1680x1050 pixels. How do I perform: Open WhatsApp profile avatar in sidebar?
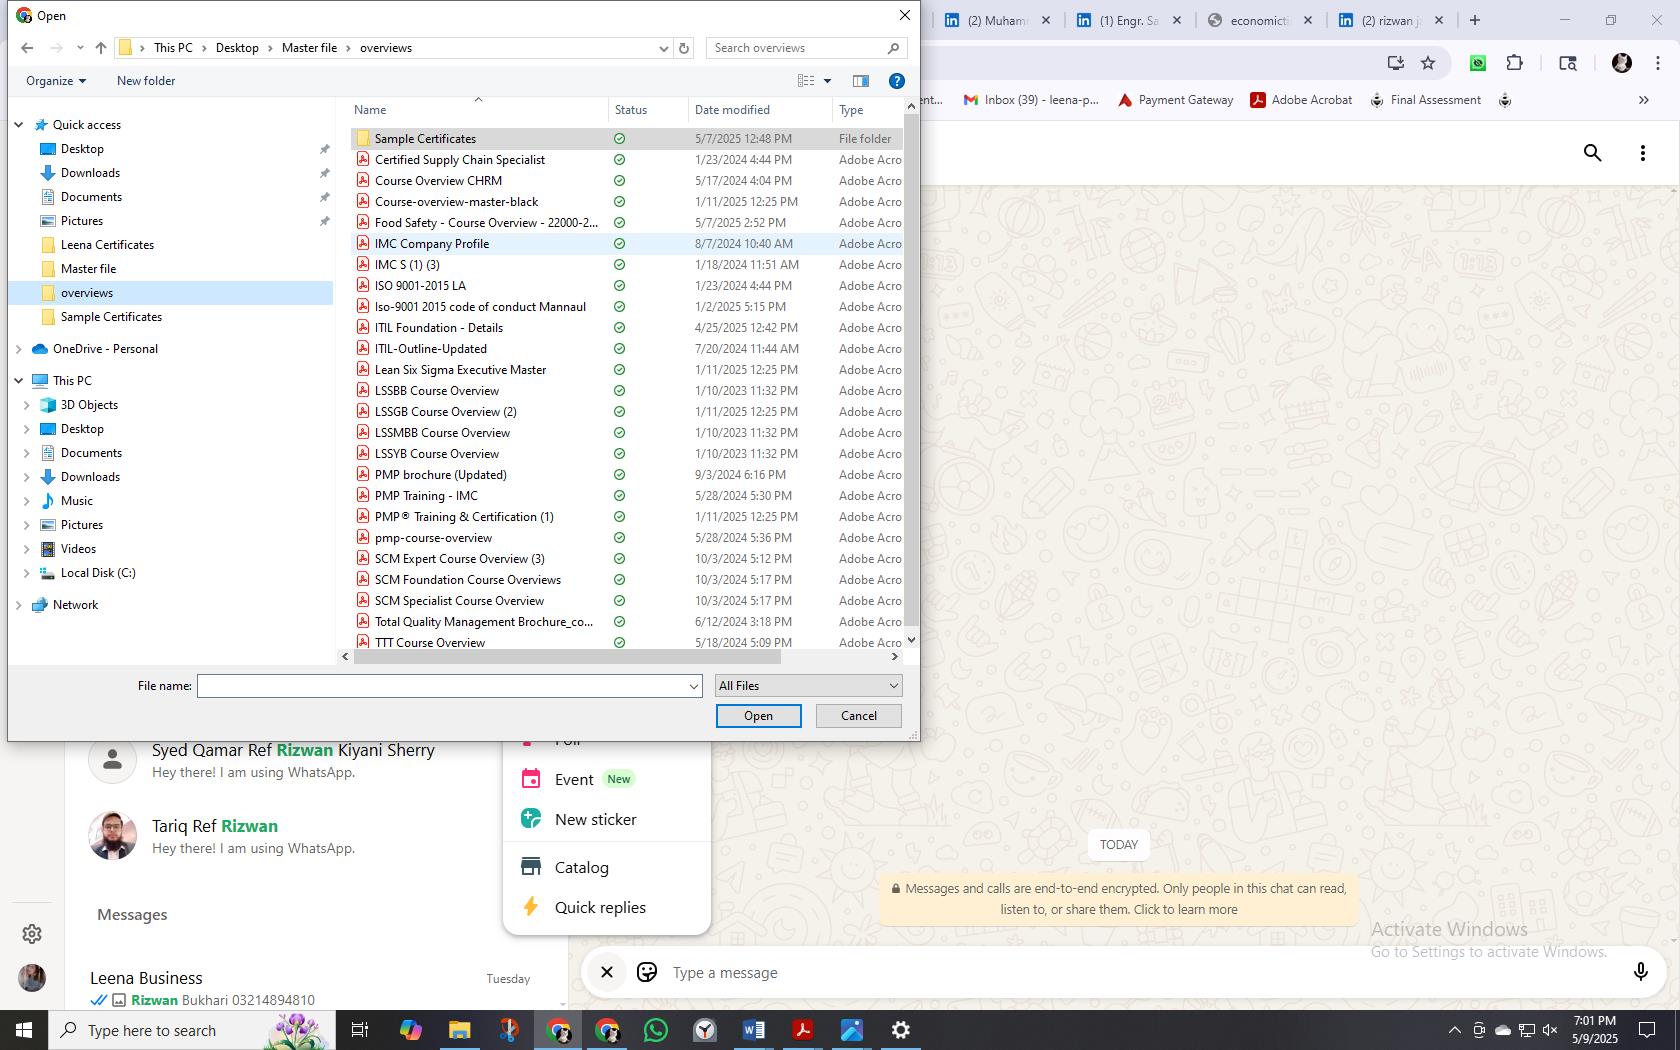pyautogui.click(x=32, y=978)
